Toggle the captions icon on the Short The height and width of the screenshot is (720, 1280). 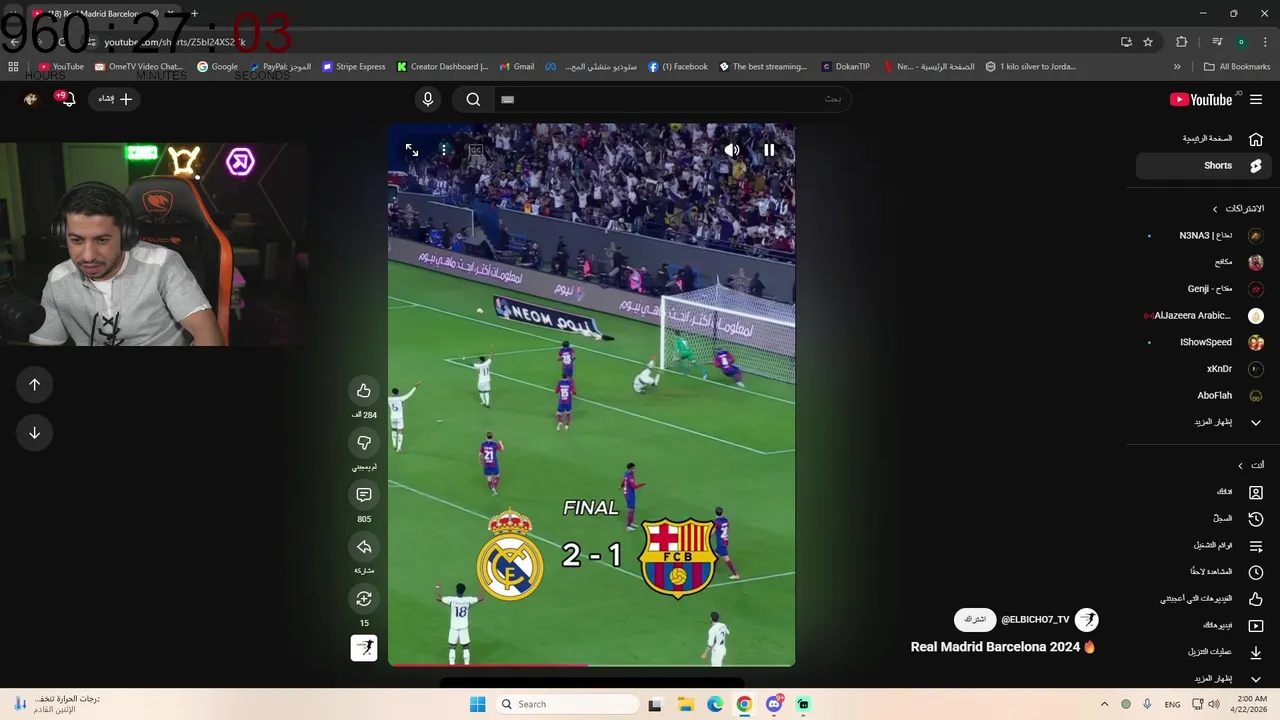pos(476,150)
